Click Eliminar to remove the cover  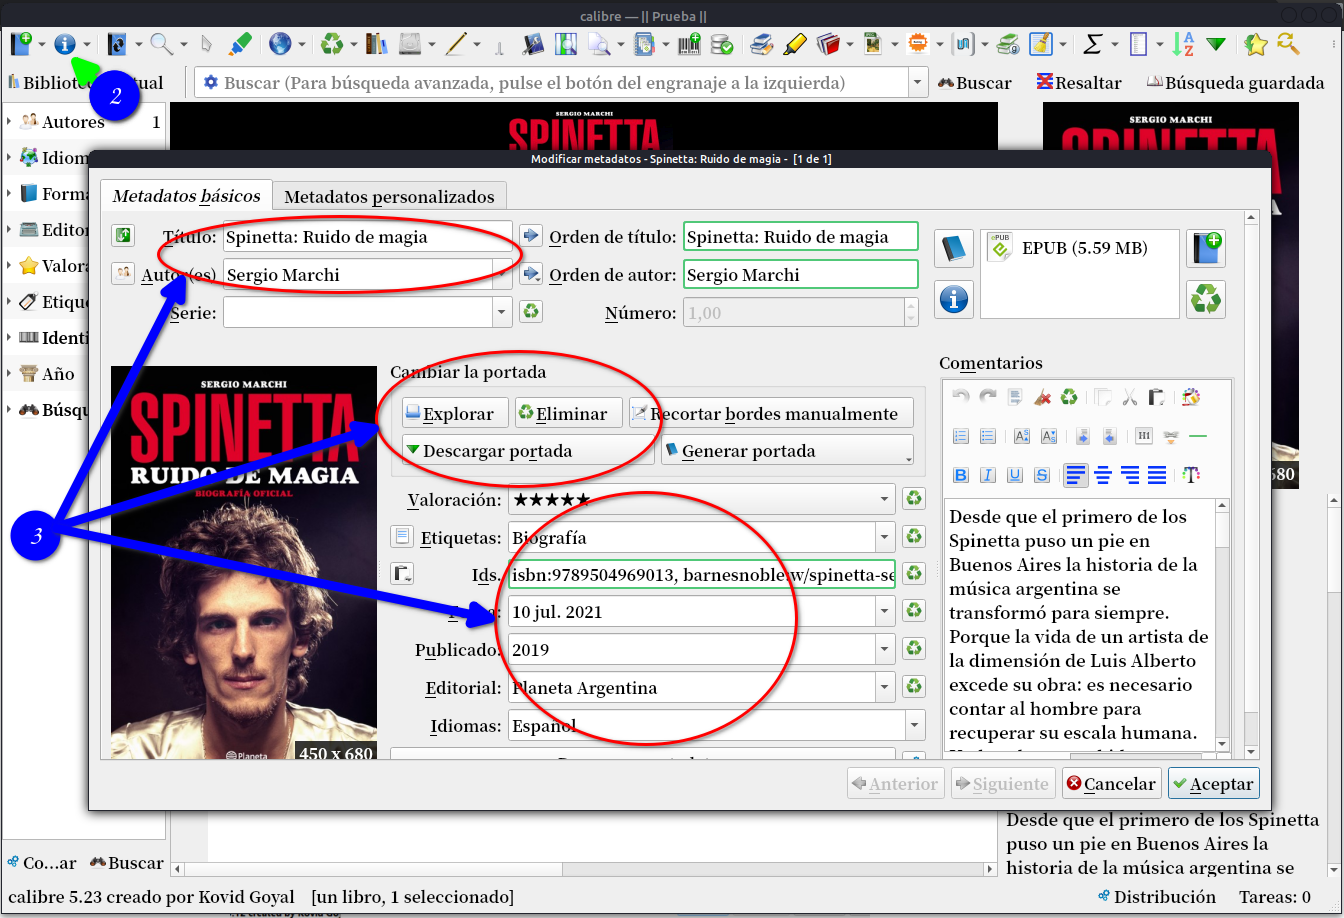(x=568, y=413)
